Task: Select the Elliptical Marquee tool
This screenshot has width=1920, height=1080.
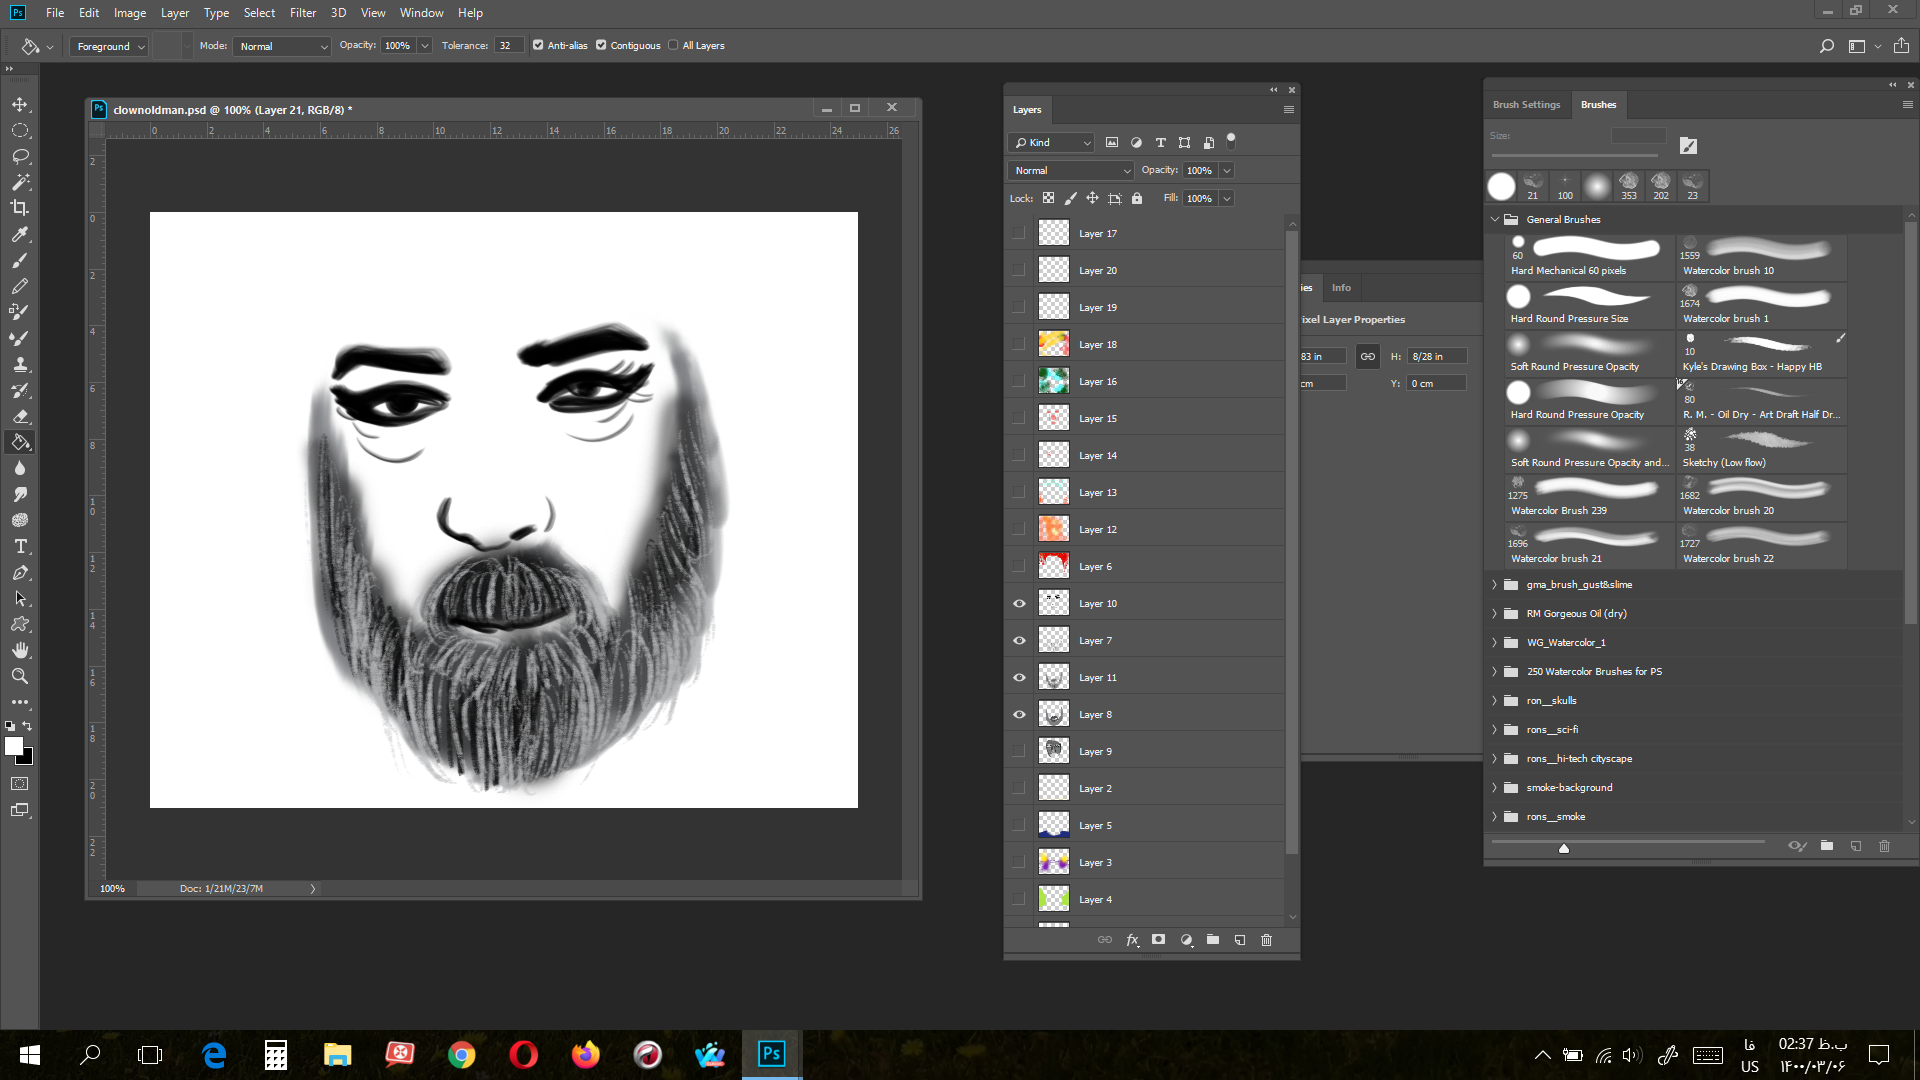Action: tap(20, 130)
